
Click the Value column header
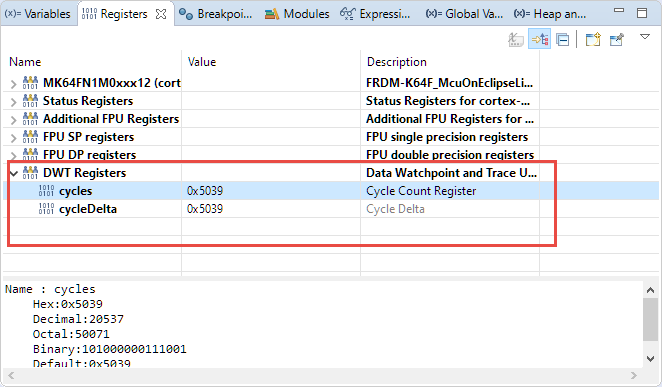click(x=202, y=62)
